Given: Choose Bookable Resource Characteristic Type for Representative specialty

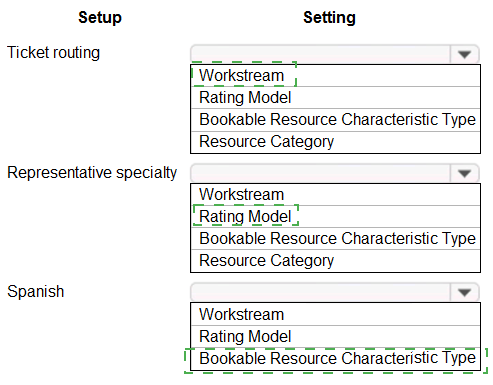Looking at the screenshot, I should click(x=335, y=239).
